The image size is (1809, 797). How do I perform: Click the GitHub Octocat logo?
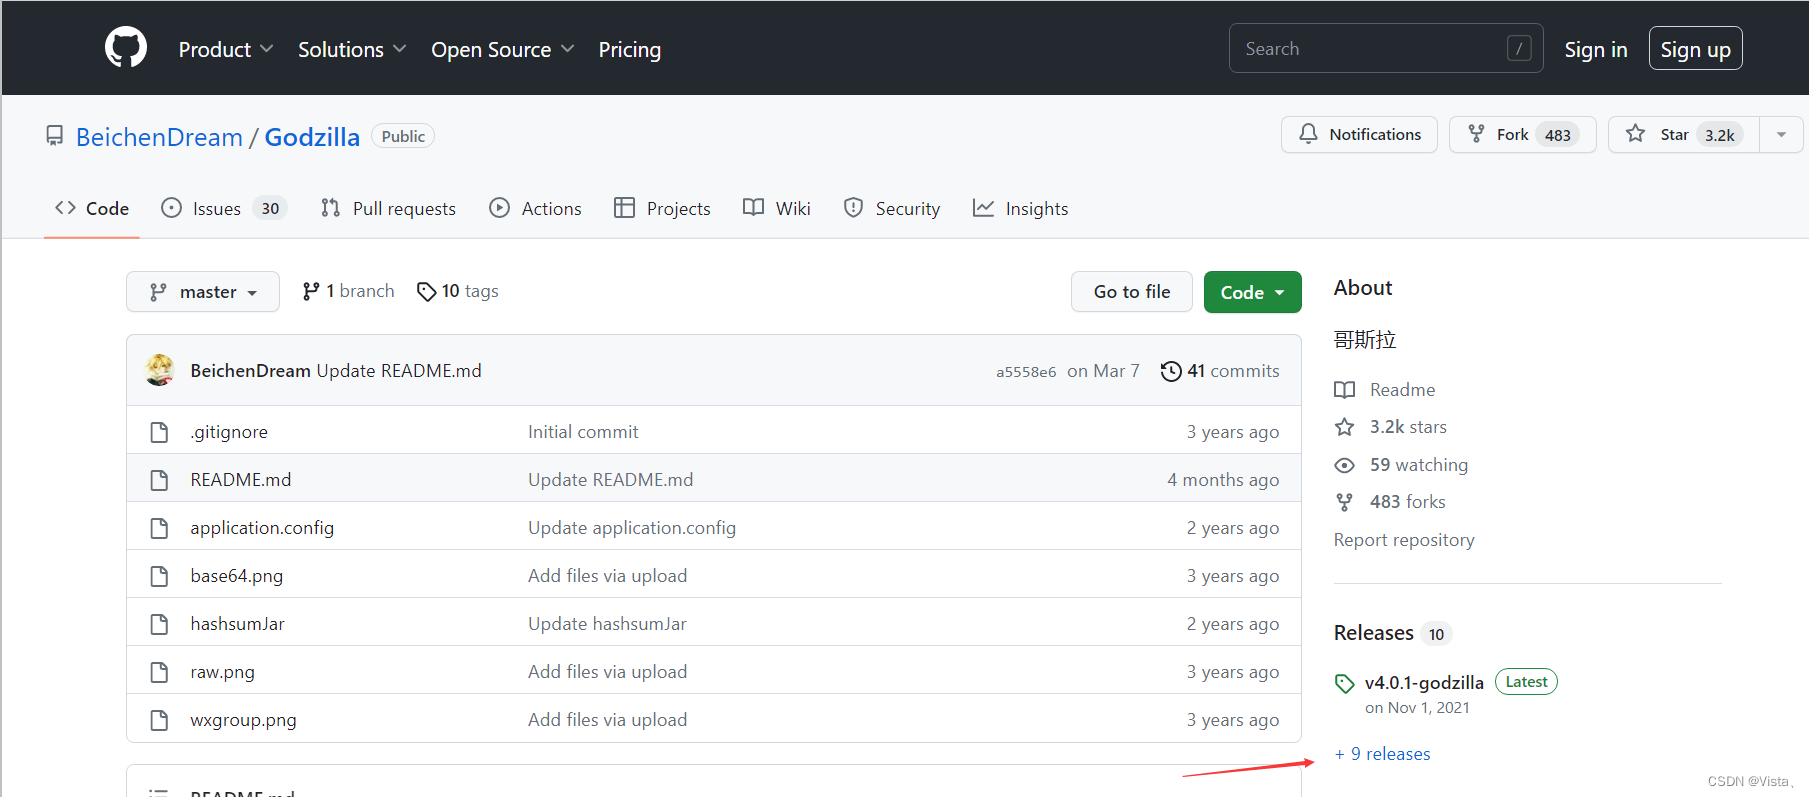tap(126, 48)
